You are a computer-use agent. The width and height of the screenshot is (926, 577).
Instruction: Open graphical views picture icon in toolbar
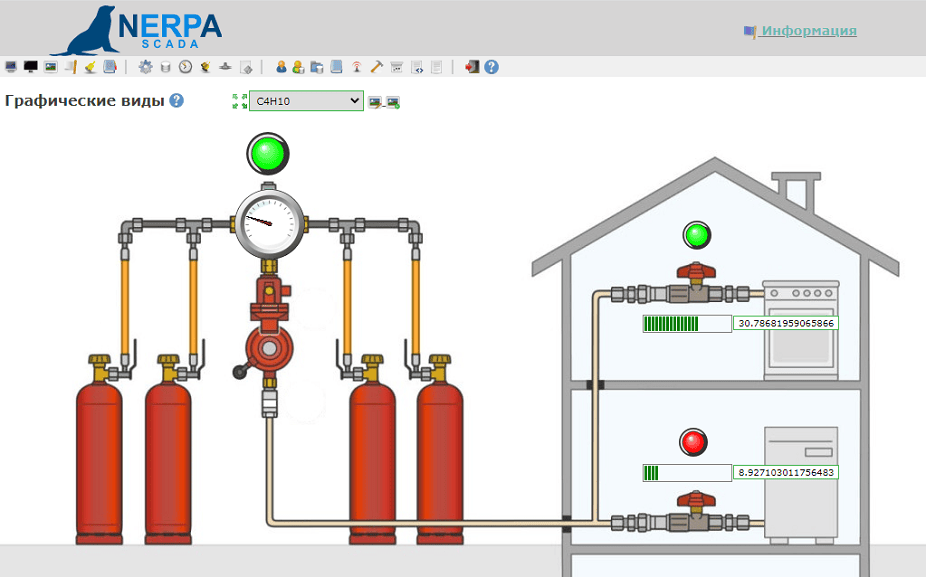[x=51, y=67]
